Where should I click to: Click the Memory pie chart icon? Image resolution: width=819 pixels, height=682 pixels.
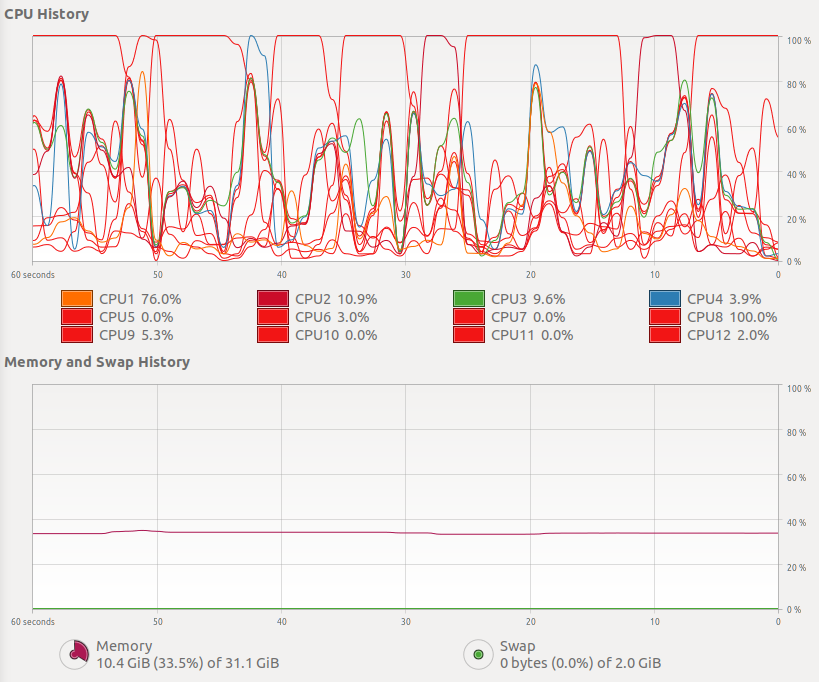coord(75,654)
